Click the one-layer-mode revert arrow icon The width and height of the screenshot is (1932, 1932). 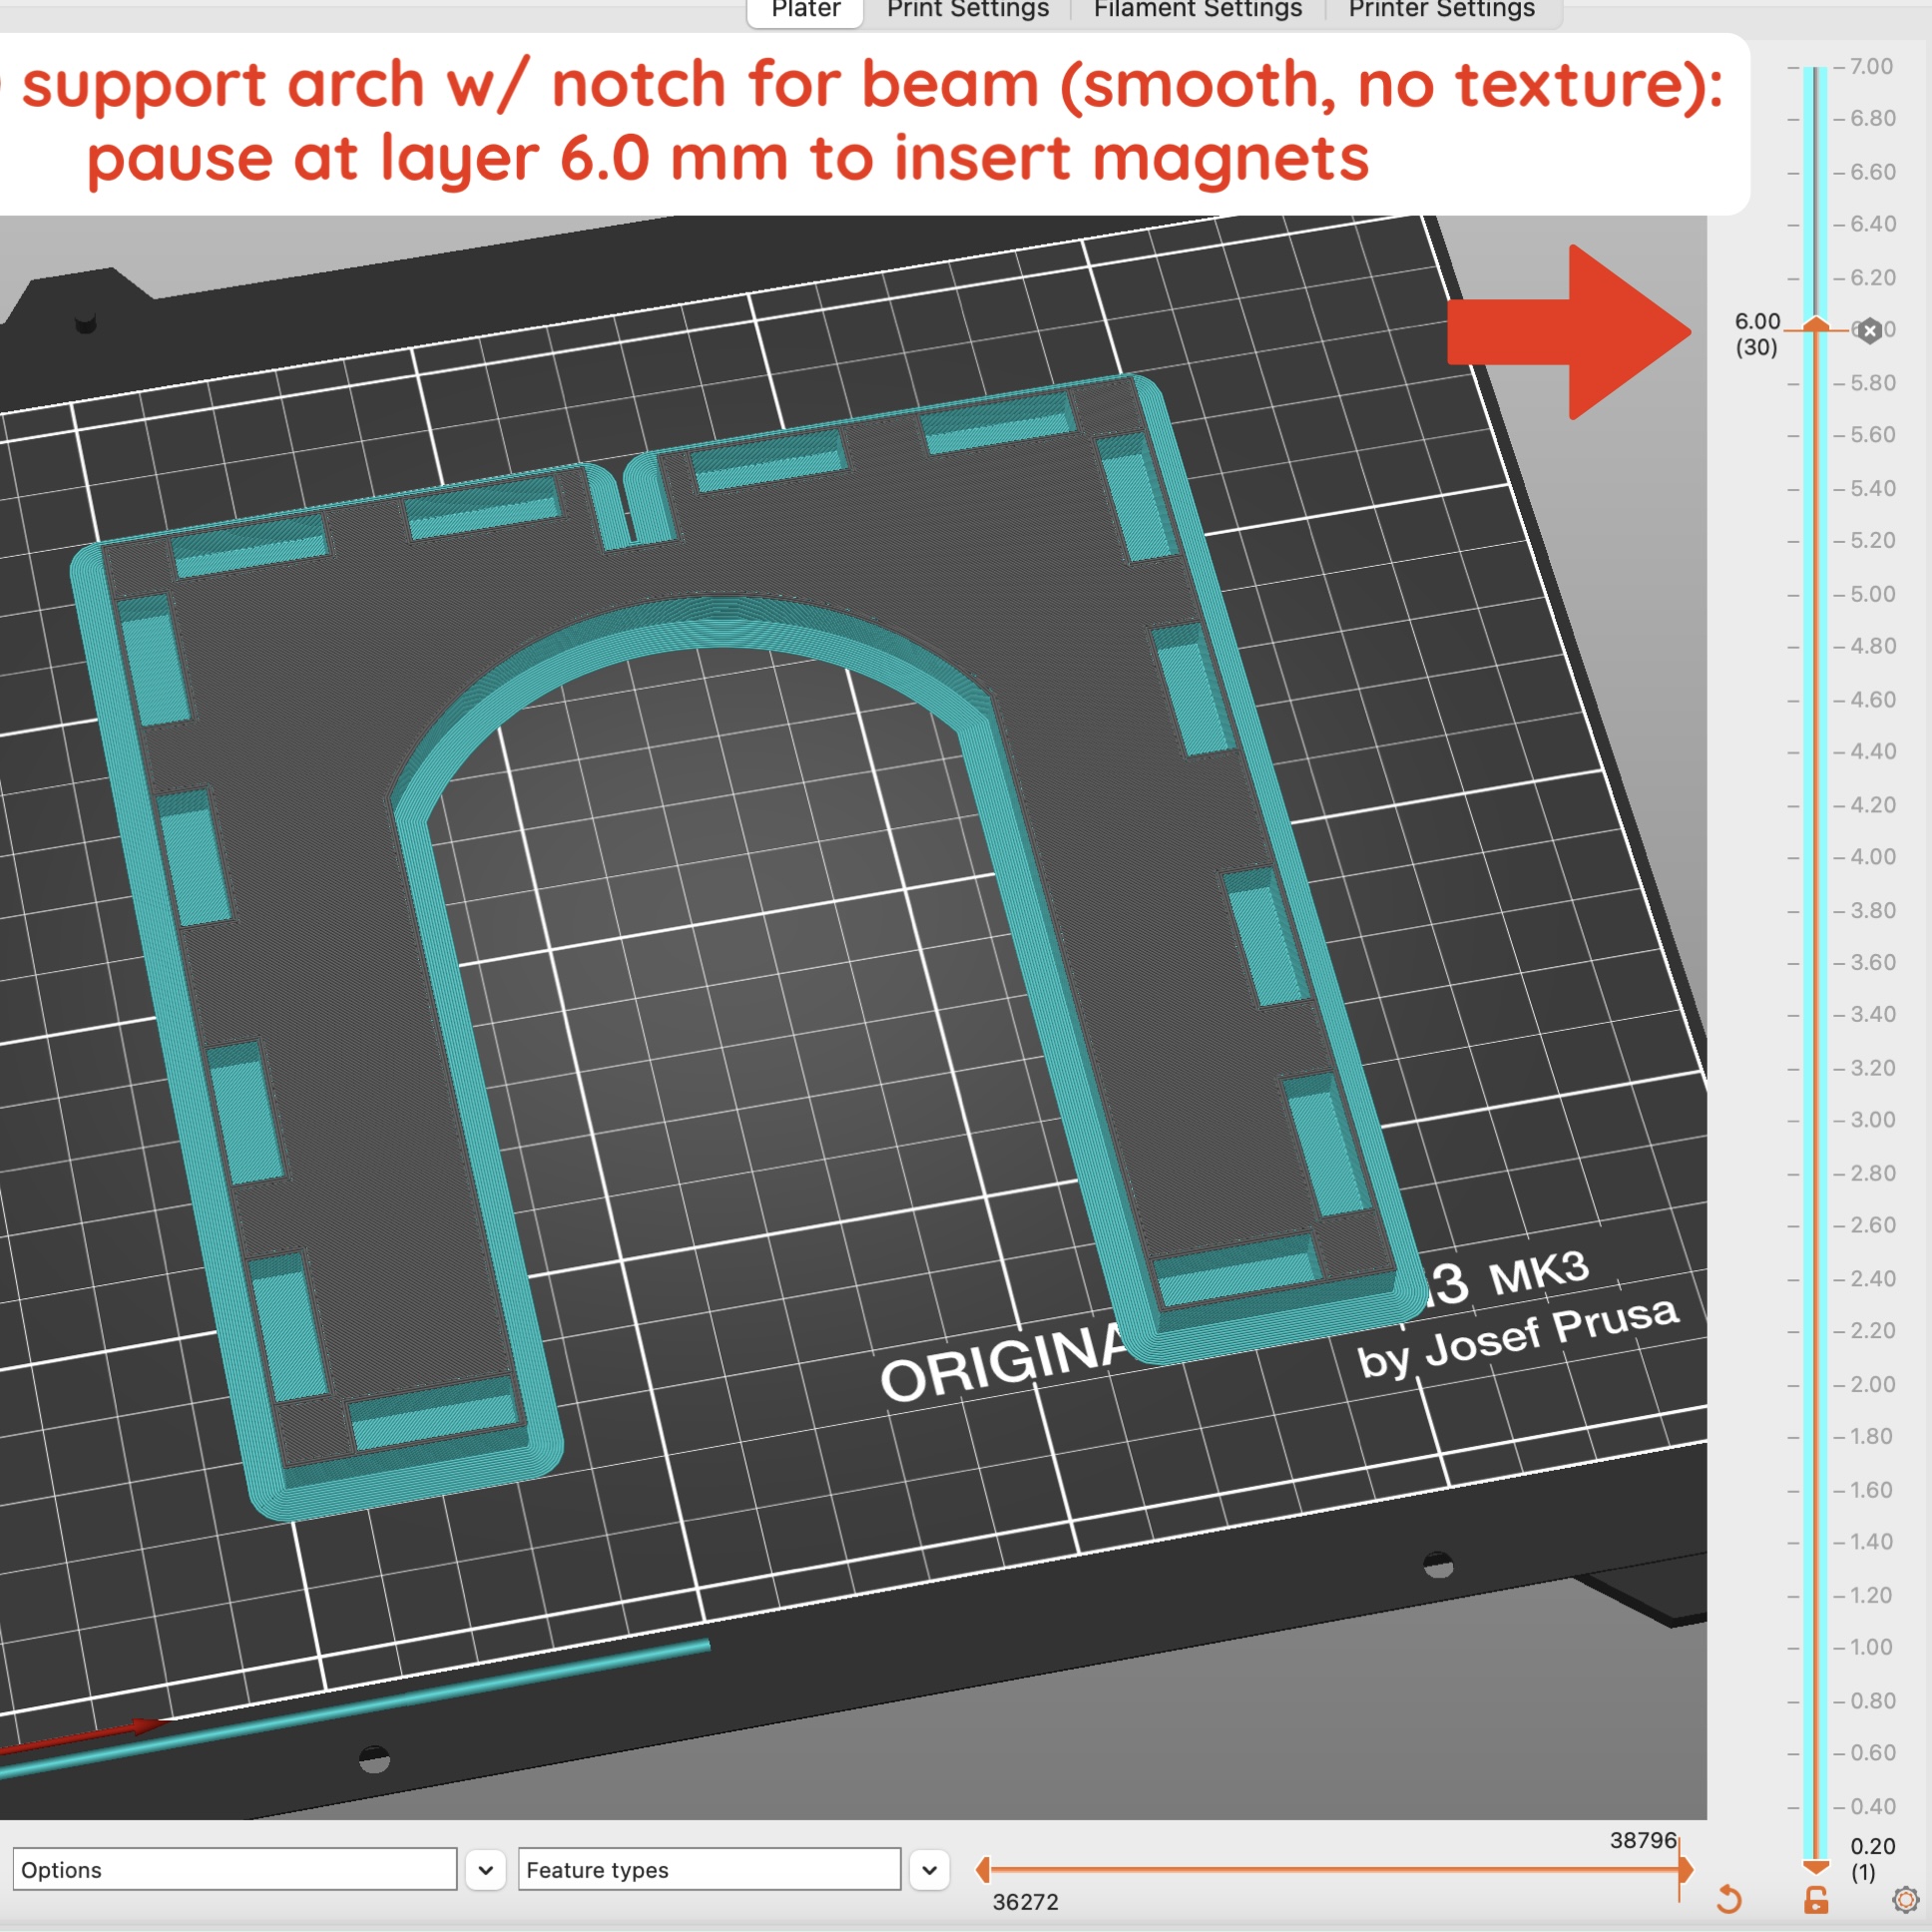click(1729, 1898)
